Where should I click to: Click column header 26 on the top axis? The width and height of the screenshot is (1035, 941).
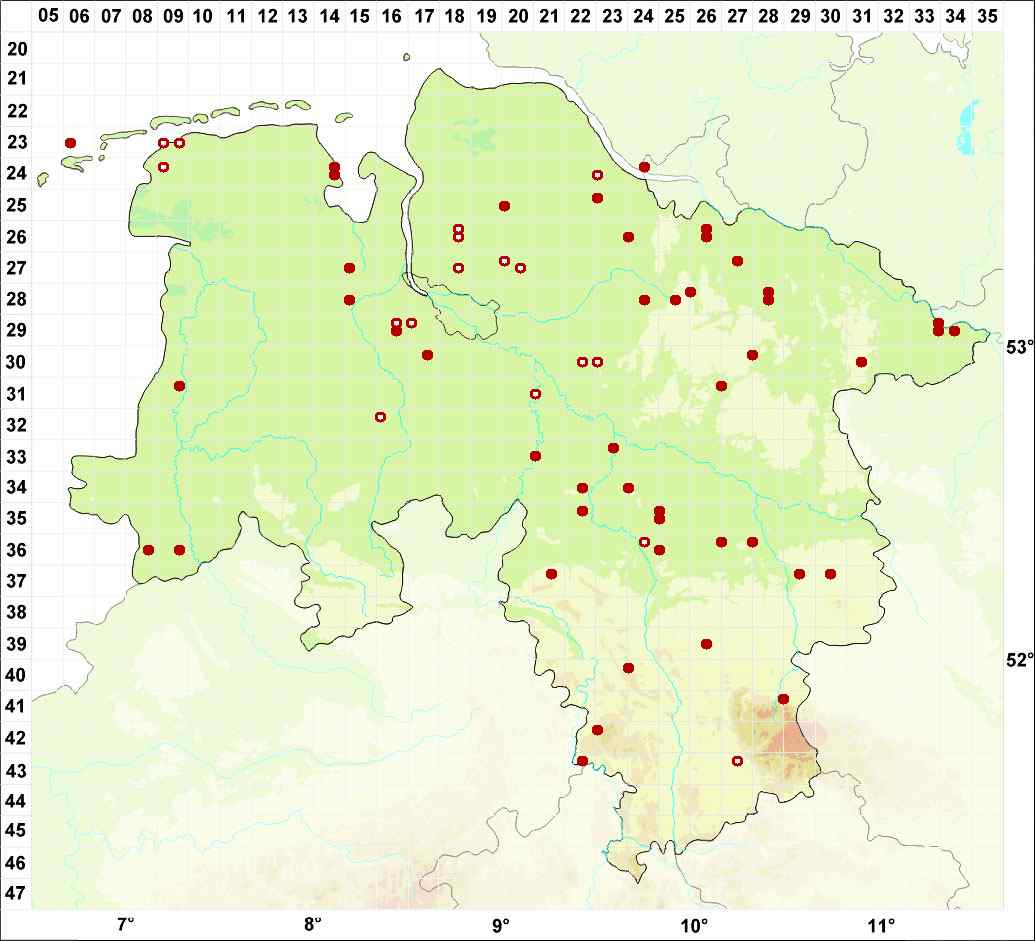pos(706,16)
